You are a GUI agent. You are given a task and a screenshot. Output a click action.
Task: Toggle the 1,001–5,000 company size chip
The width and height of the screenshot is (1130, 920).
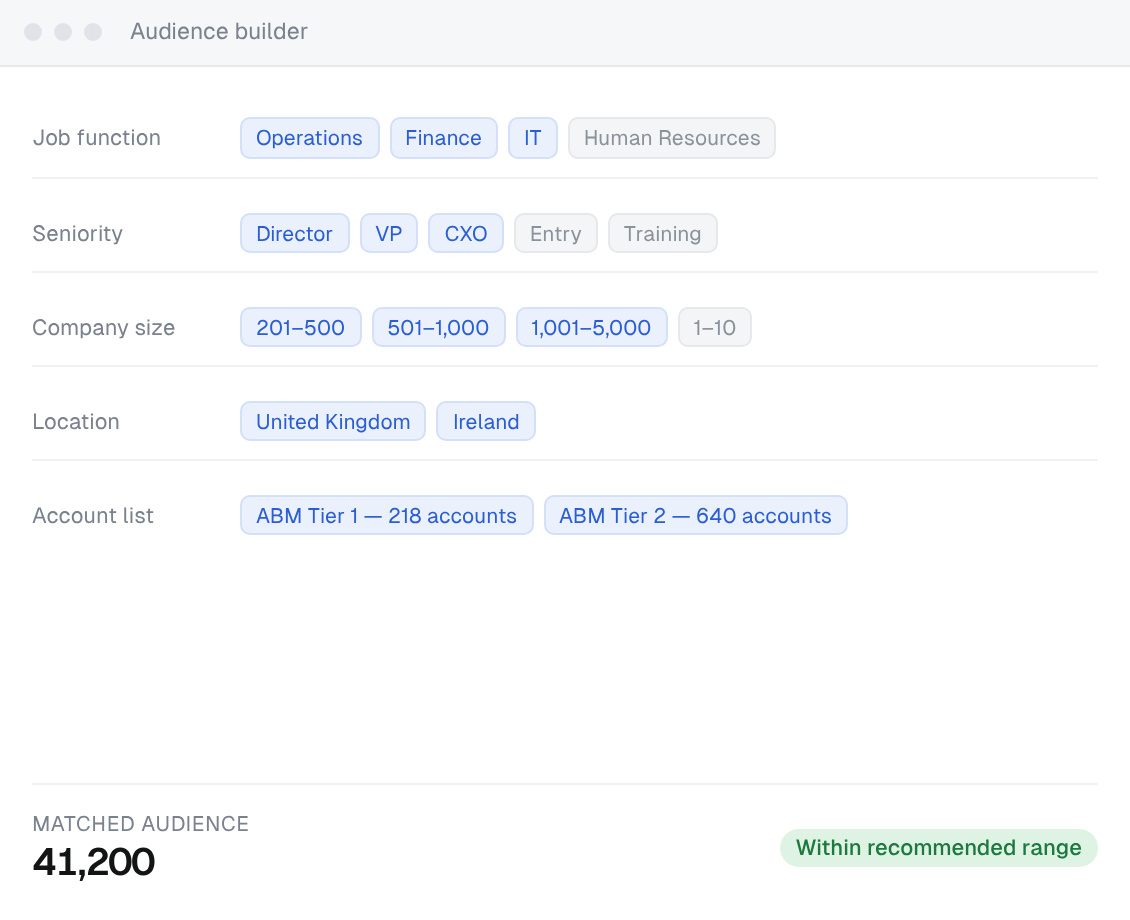pyautogui.click(x=591, y=327)
